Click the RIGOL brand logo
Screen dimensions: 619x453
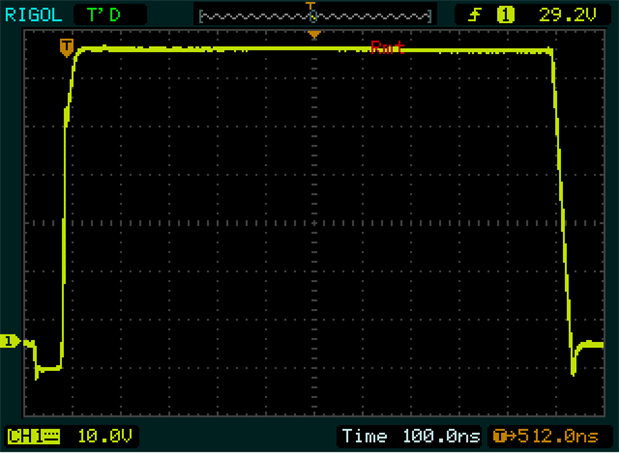pyautogui.click(x=34, y=15)
